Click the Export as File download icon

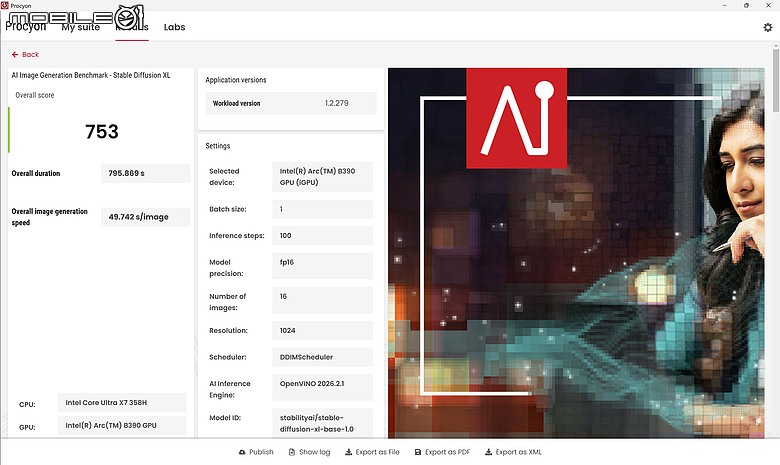click(348, 452)
